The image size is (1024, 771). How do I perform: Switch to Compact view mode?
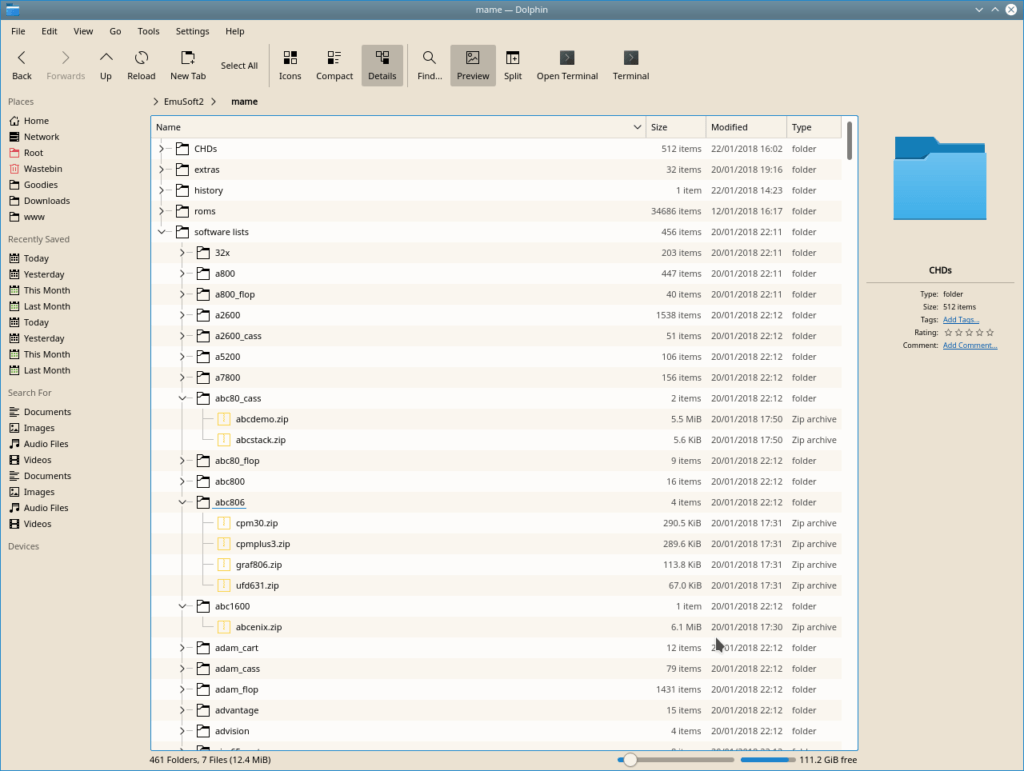[334, 64]
